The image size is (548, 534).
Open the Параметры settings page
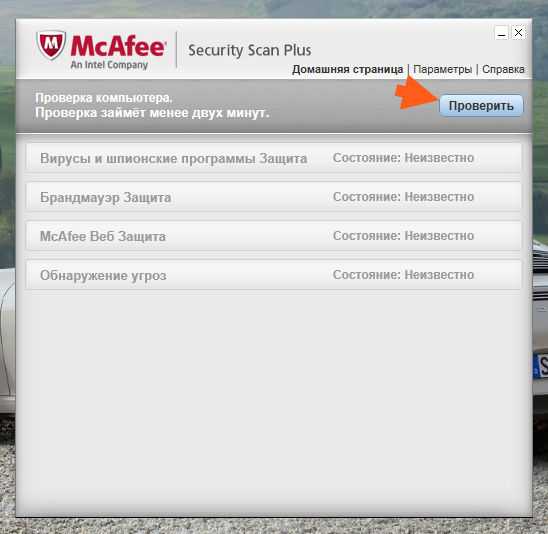click(442, 69)
